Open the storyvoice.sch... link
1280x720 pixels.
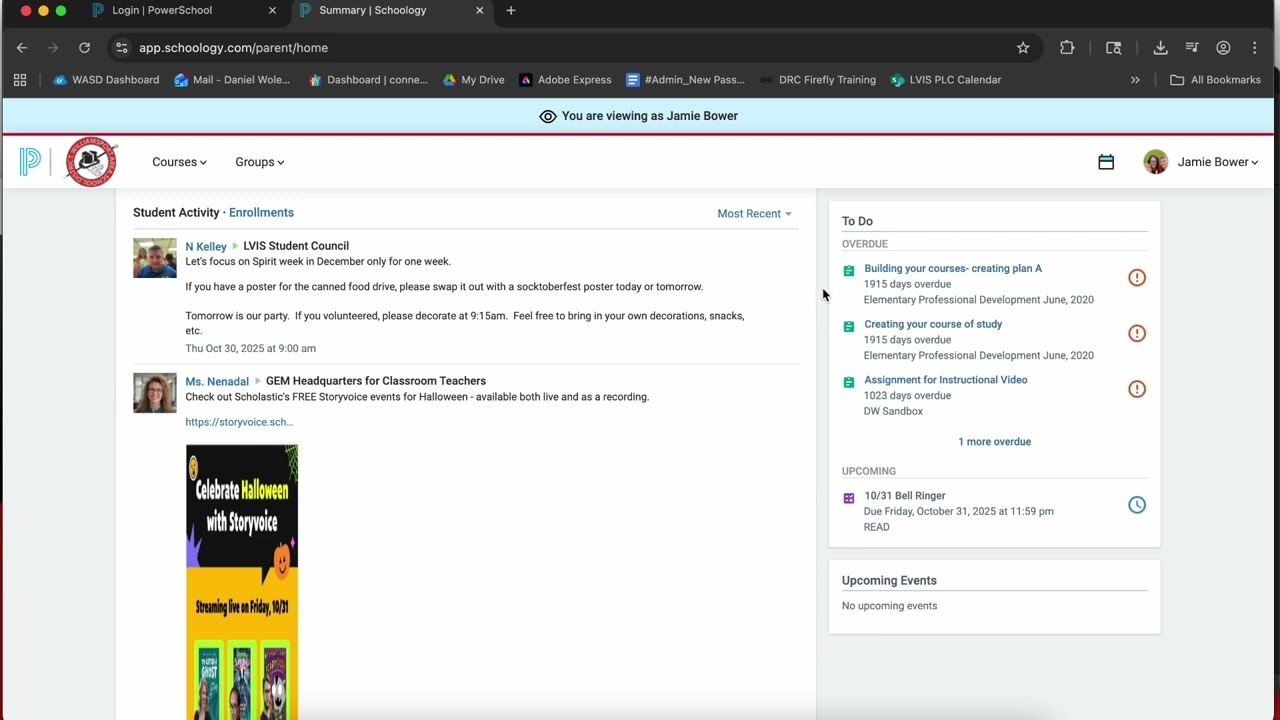pos(239,422)
